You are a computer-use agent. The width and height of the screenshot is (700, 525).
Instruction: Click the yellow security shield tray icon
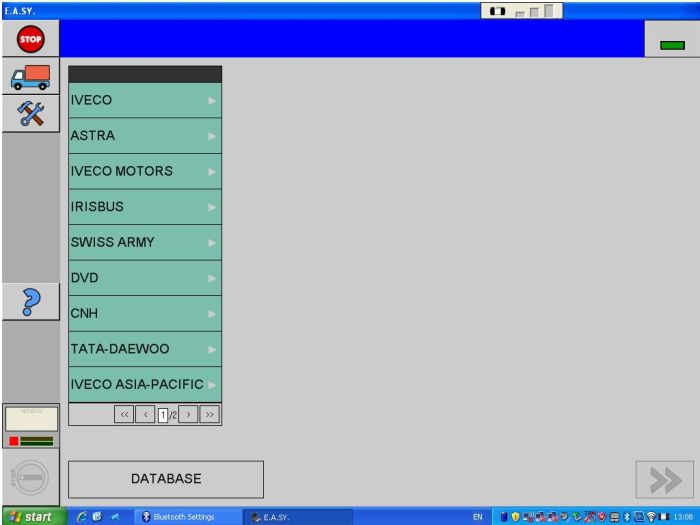tap(515, 517)
